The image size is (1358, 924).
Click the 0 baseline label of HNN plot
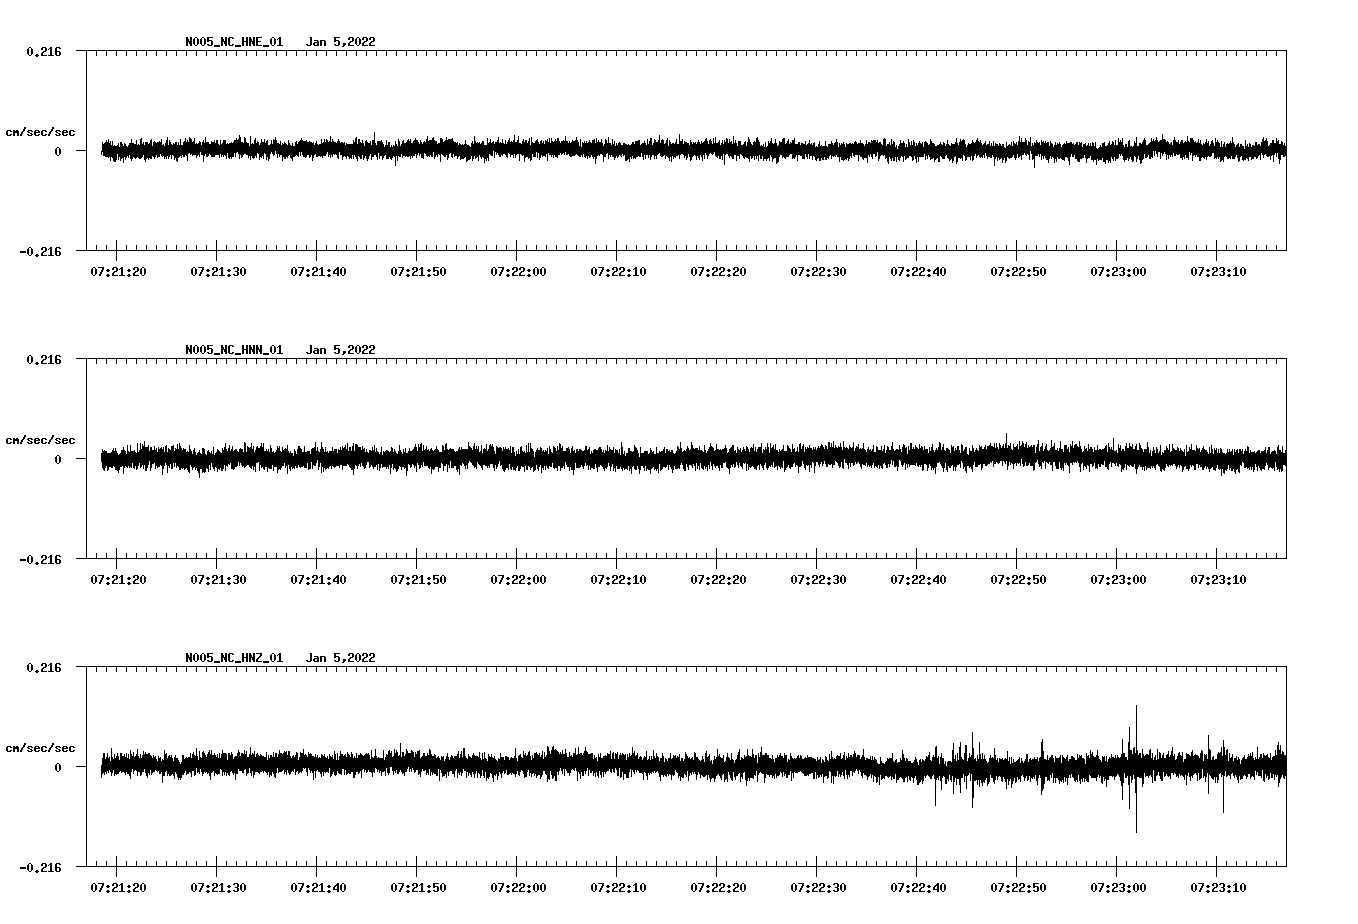pyautogui.click(x=58, y=459)
